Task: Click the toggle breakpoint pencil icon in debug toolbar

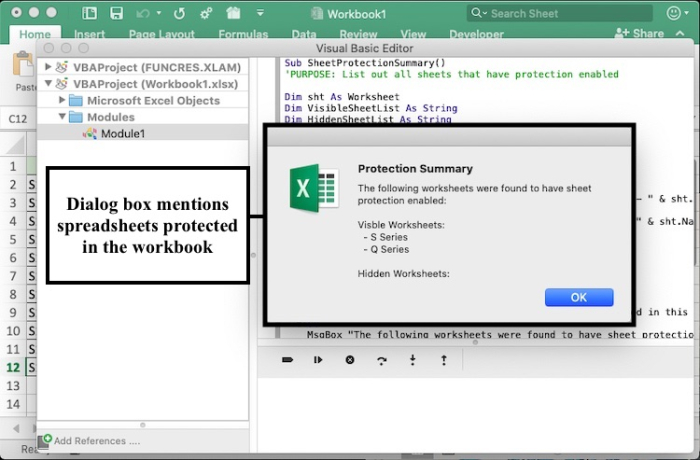Action: [288, 360]
